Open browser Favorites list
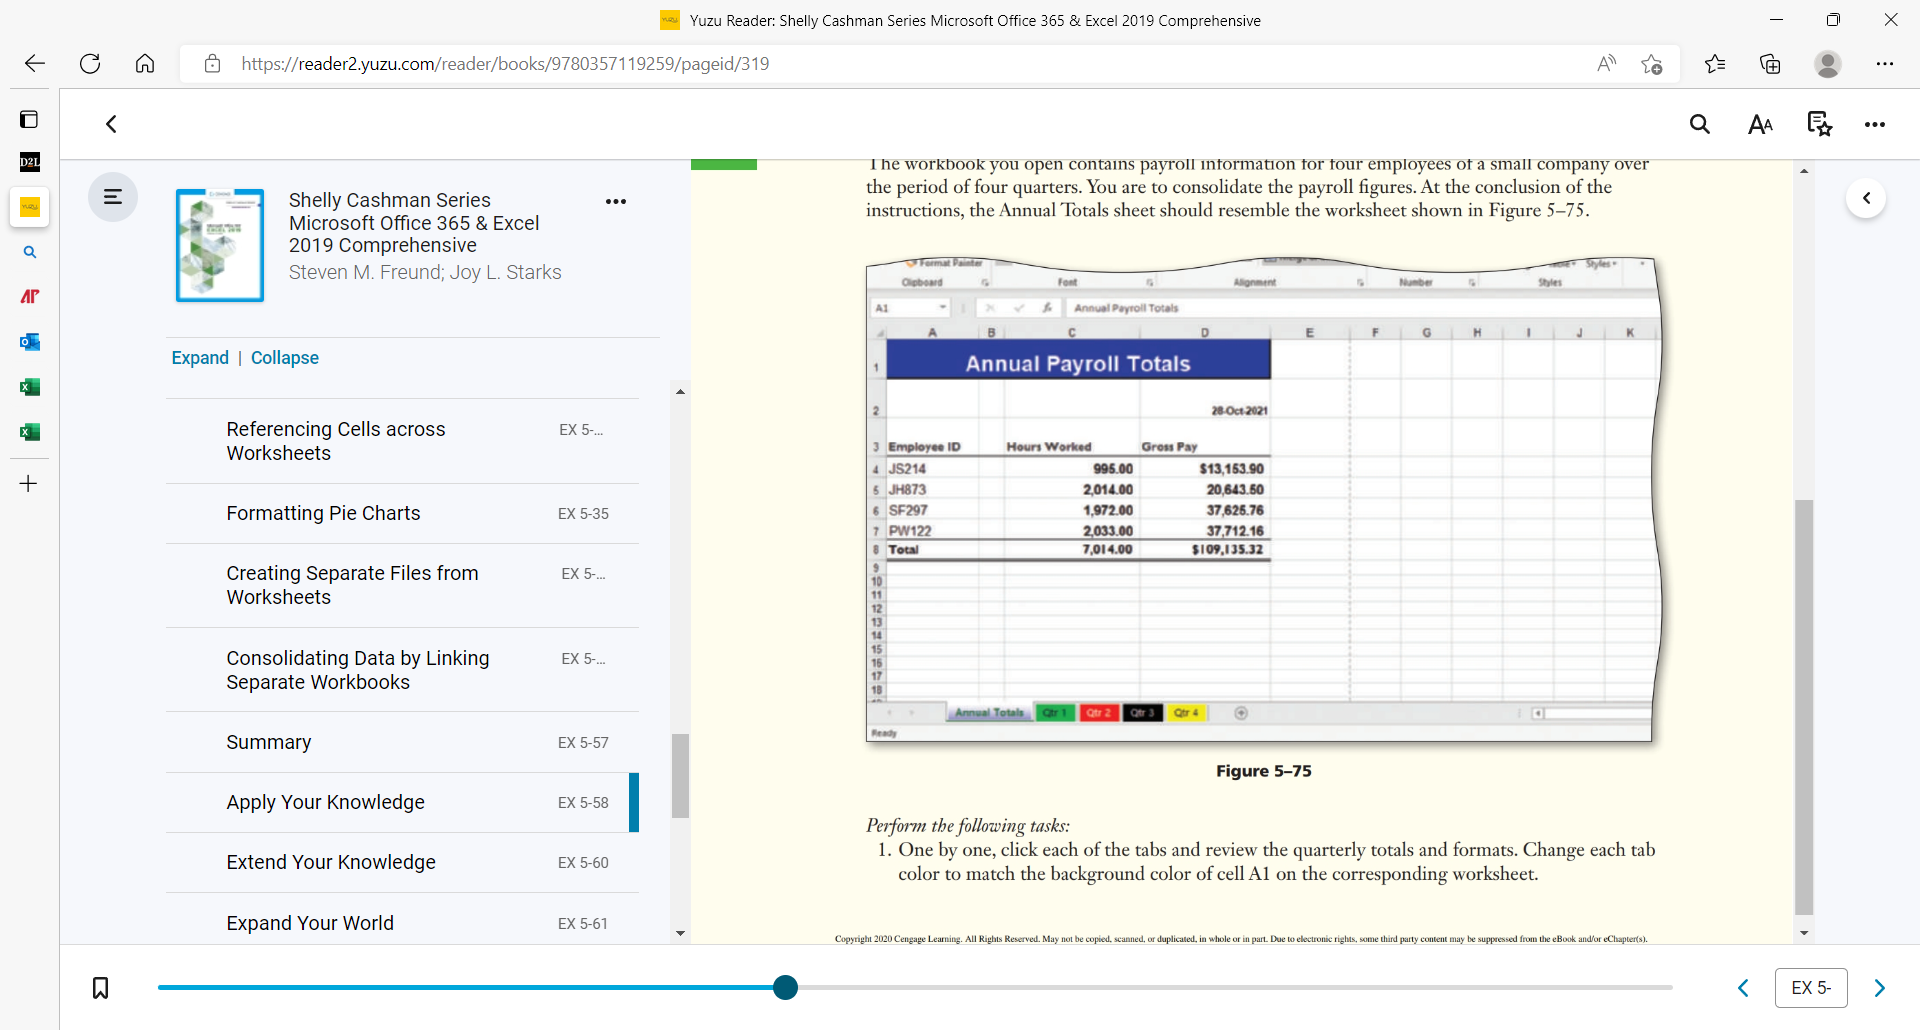Image resolution: width=1920 pixels, height=1030 pixels. (x=1715, y=64)
